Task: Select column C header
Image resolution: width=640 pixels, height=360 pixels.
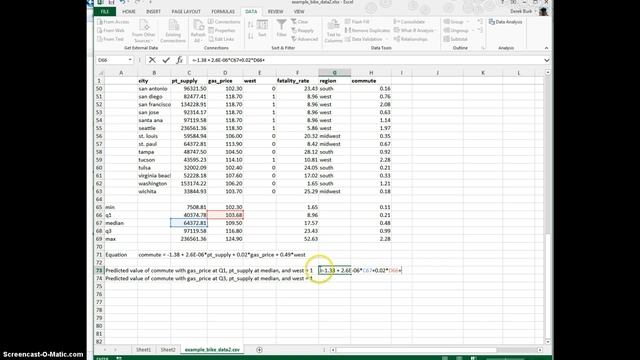Action: coord(189,73)
